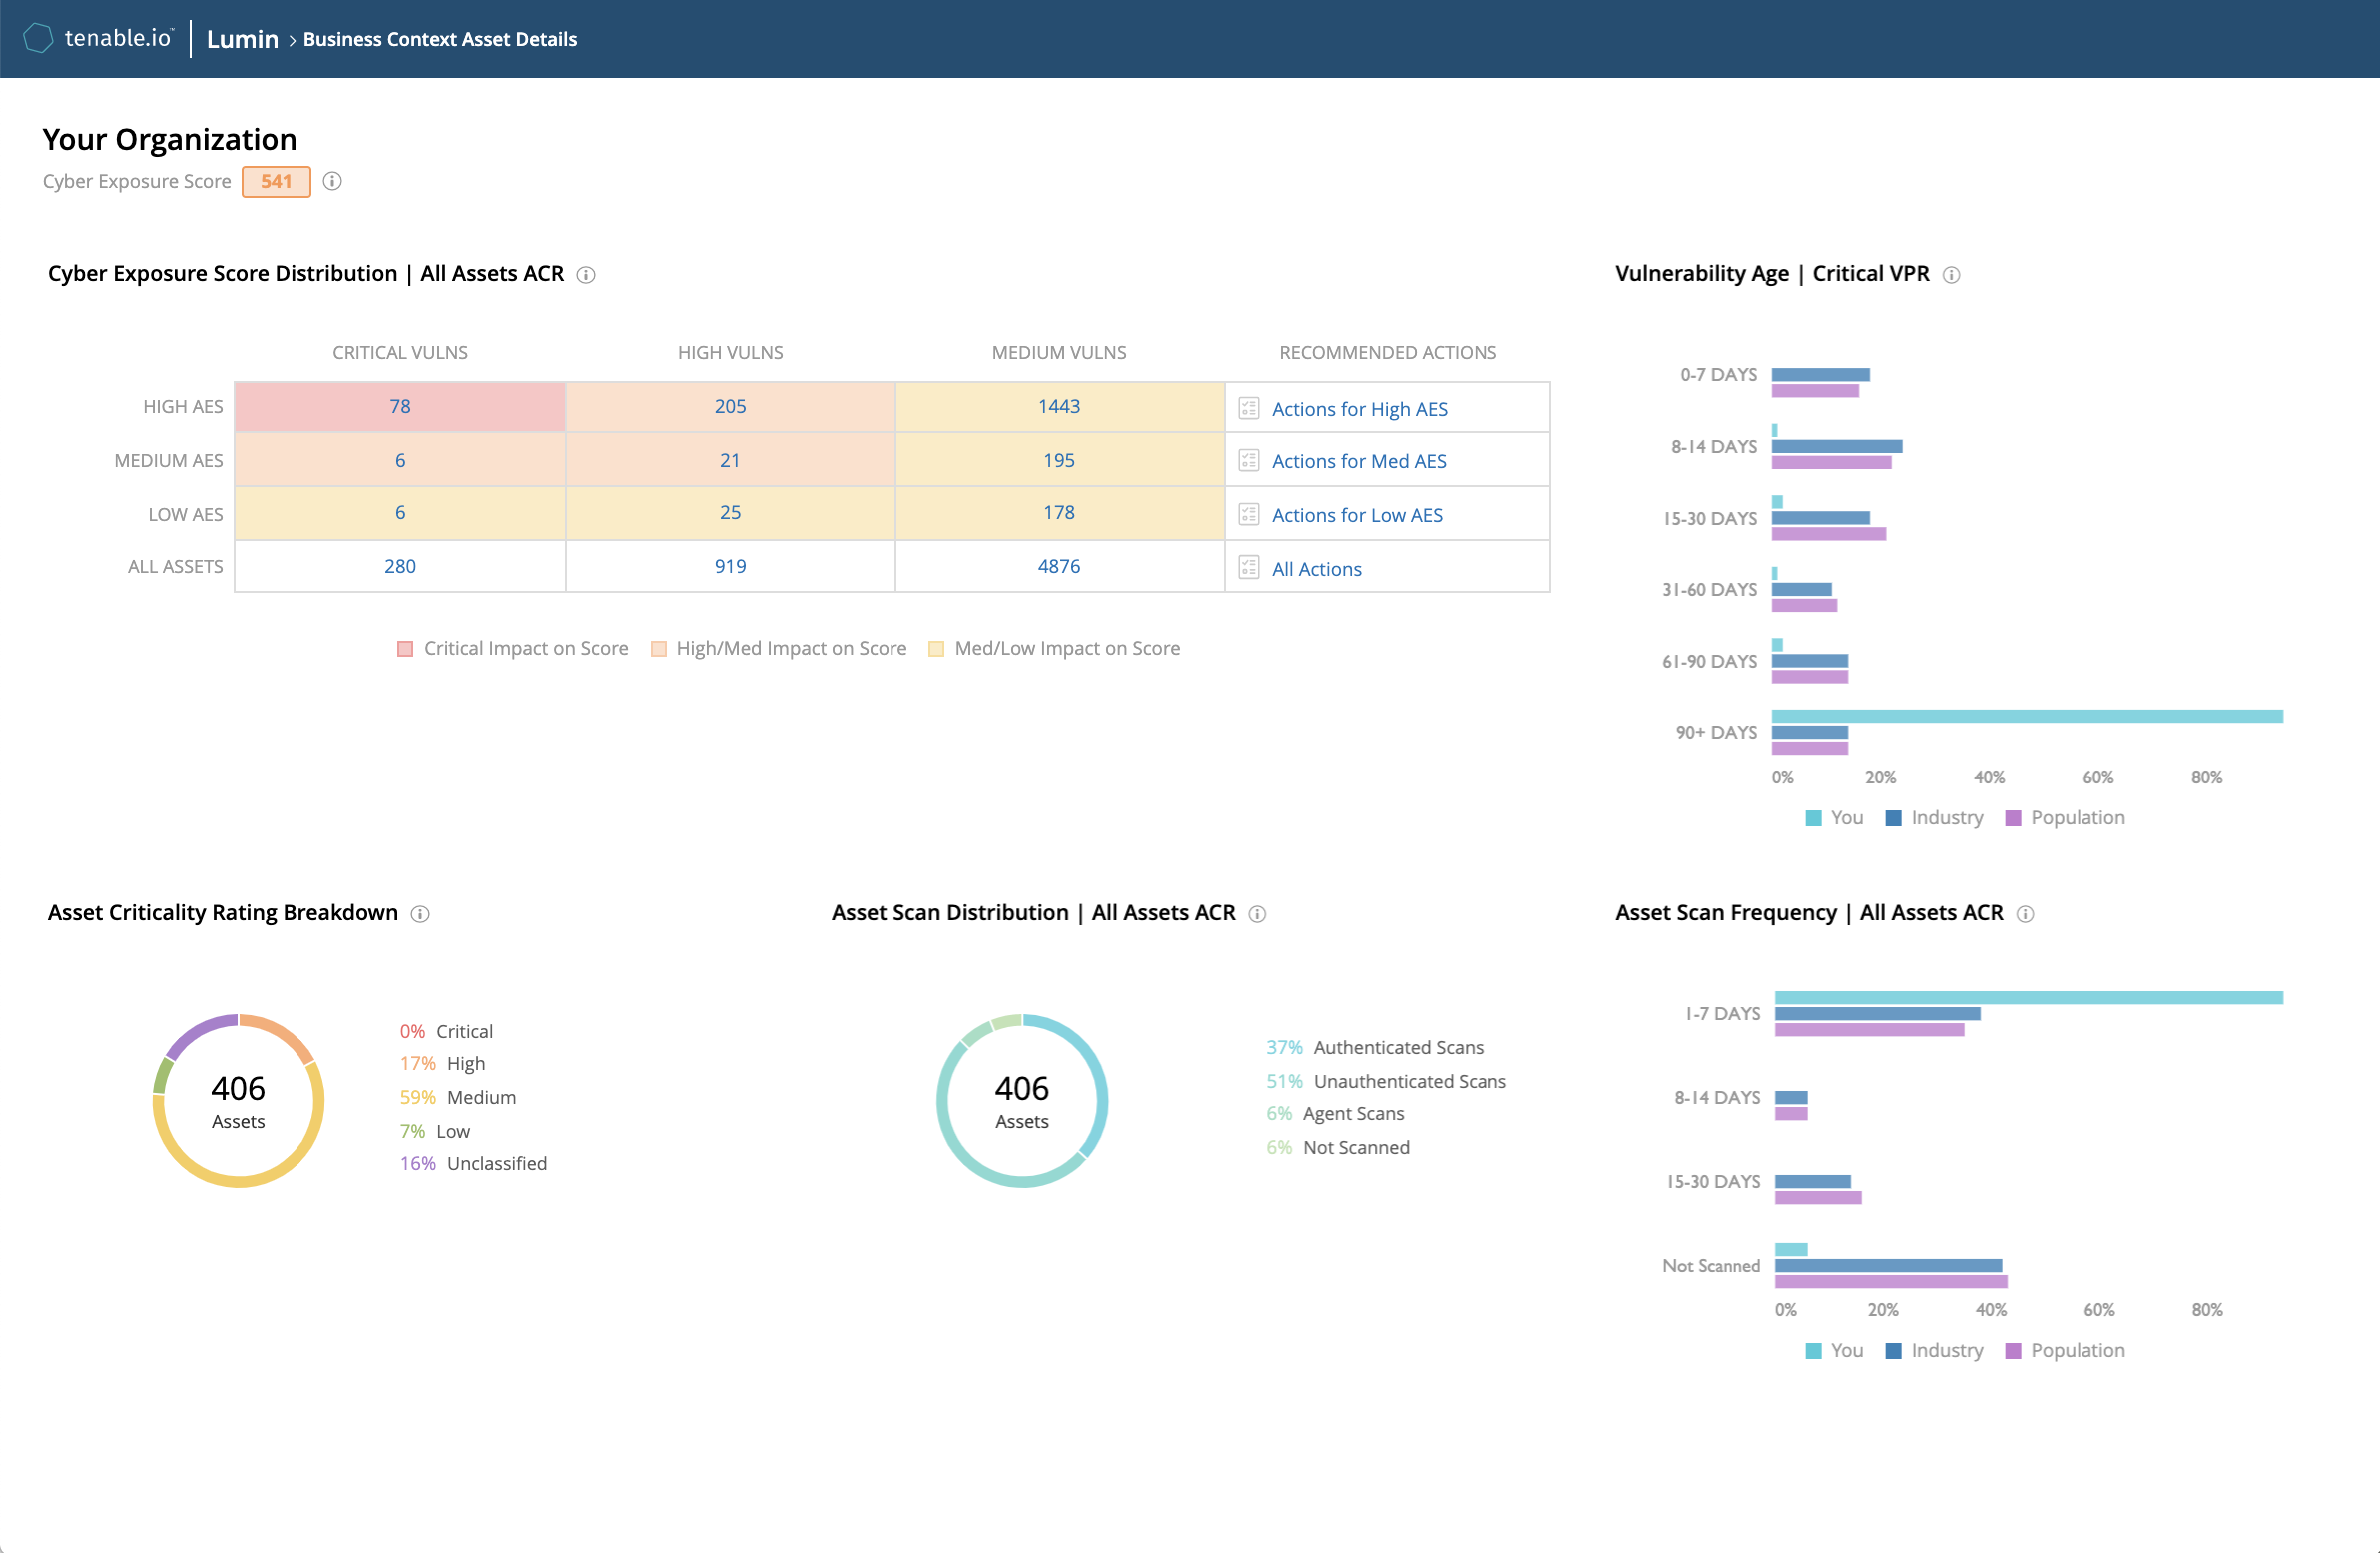The height and width of the screenshot is (1553, 2380).
Task: Click the 4876 medium vulns All Assets value
Action: tap(1058, 566)
